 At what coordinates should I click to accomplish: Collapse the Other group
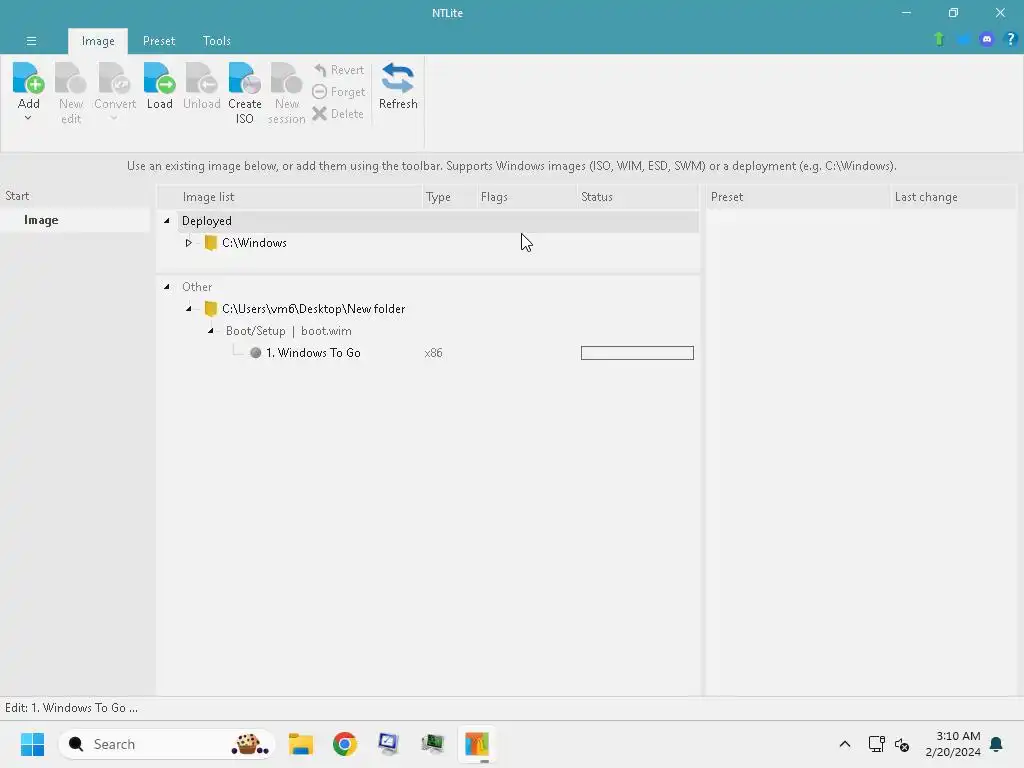(167, 287)
